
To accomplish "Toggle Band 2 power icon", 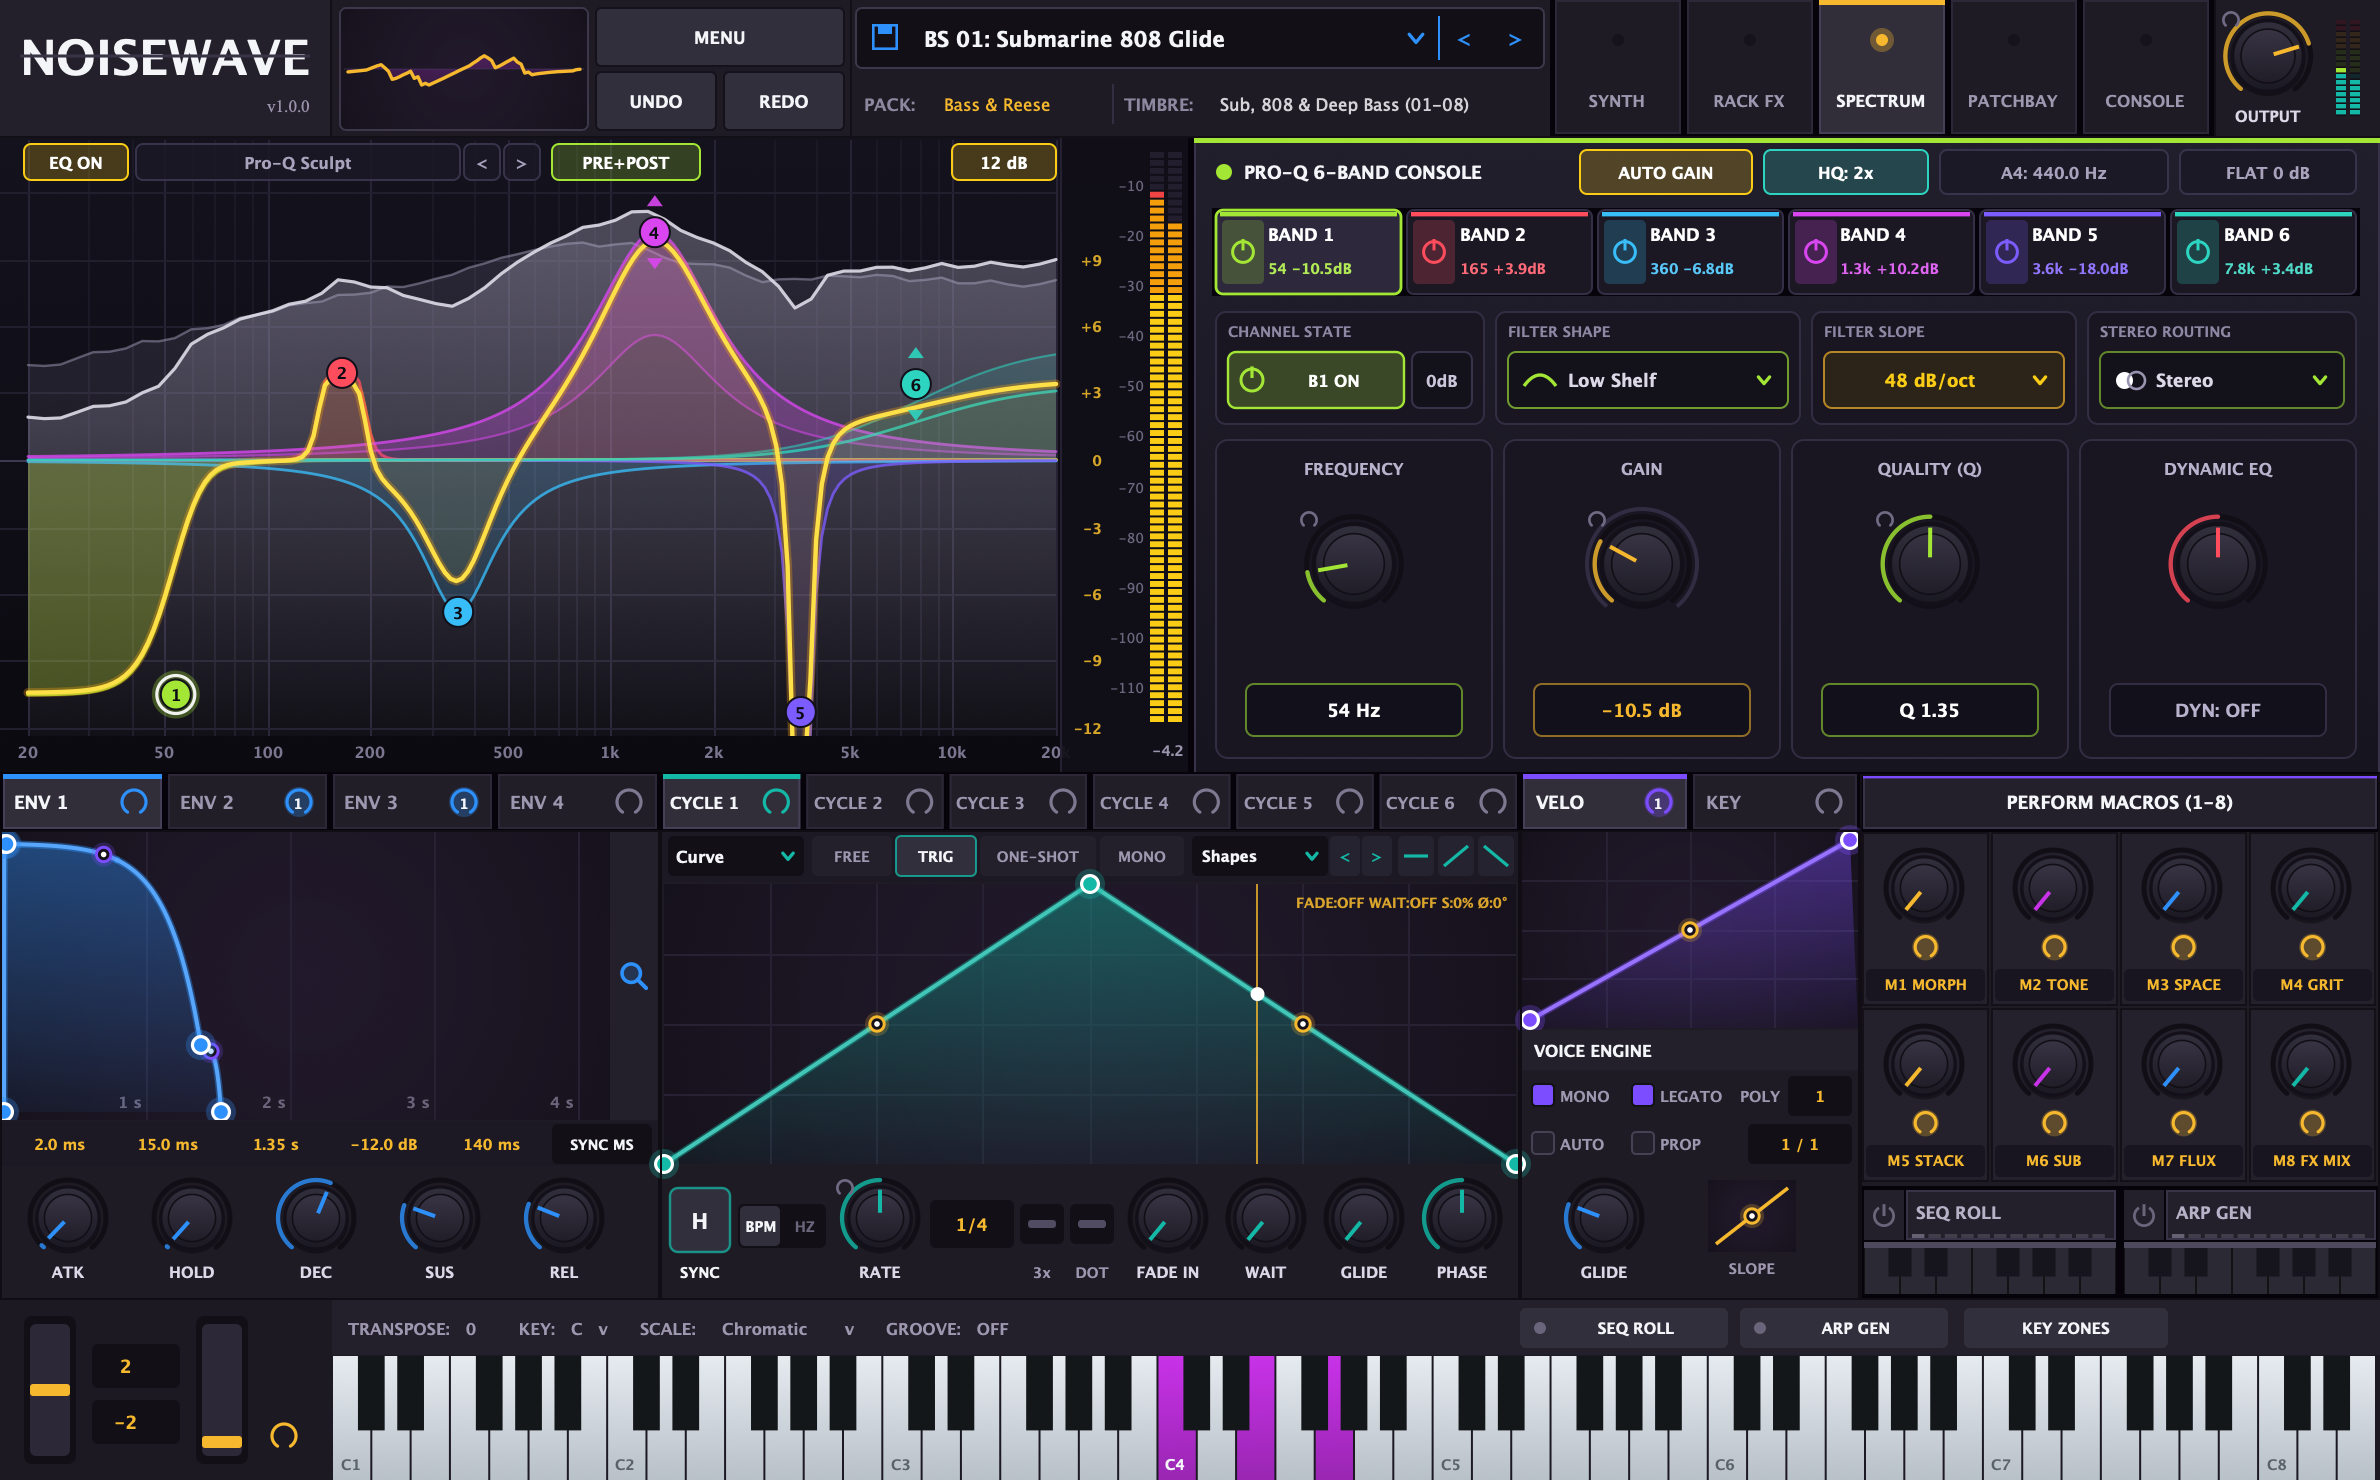I will (x=1434, y=252).
